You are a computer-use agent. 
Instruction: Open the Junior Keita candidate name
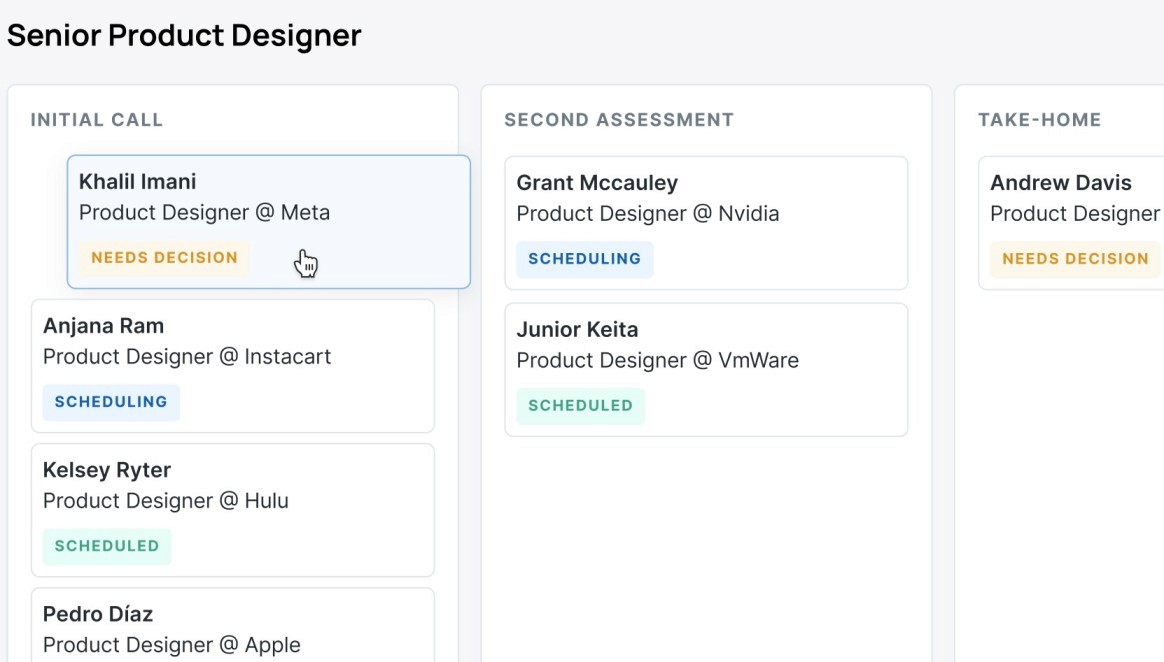pos(577,329)
